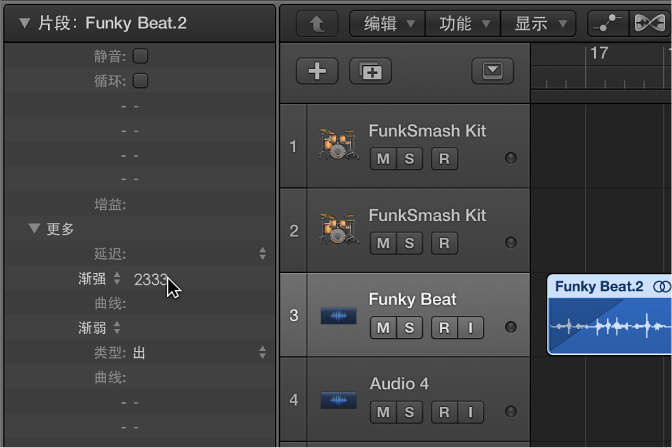Click the automation curve toolbar icon
The height and width of the screenshot is (448, 672).
coord(608,22)
